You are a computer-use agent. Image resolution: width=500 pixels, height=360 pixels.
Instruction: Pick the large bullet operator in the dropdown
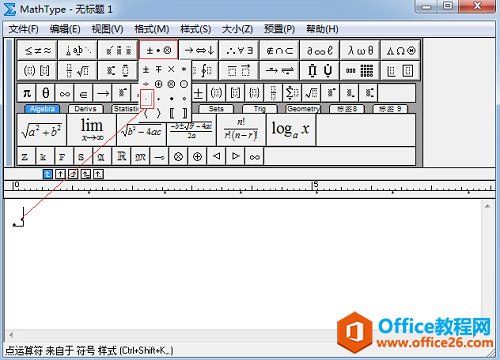click(x=171, y=99)
